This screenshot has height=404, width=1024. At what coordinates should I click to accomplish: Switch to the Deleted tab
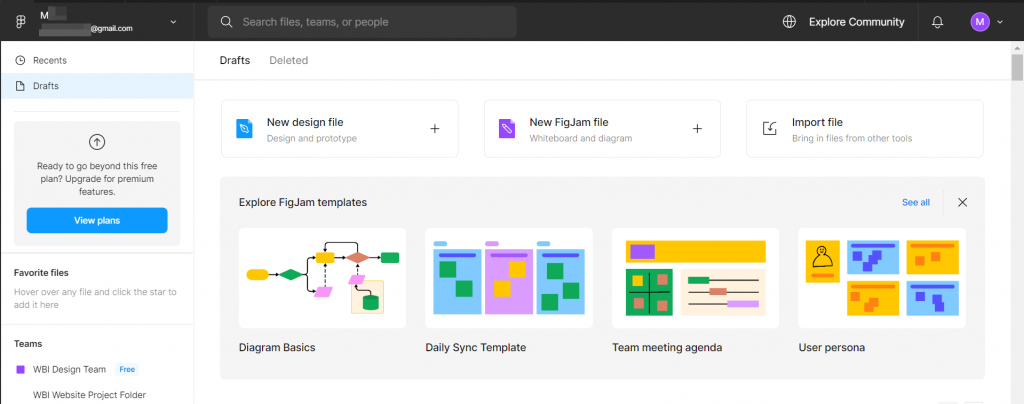288,60
